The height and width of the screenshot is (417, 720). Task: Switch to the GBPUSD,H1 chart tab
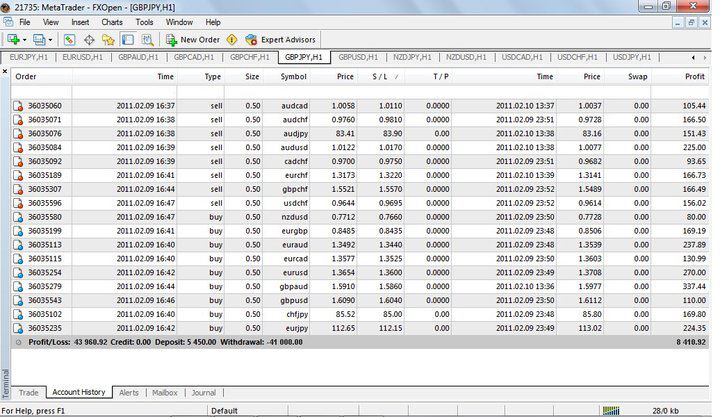pyautogui.click(x=358, y=57)
